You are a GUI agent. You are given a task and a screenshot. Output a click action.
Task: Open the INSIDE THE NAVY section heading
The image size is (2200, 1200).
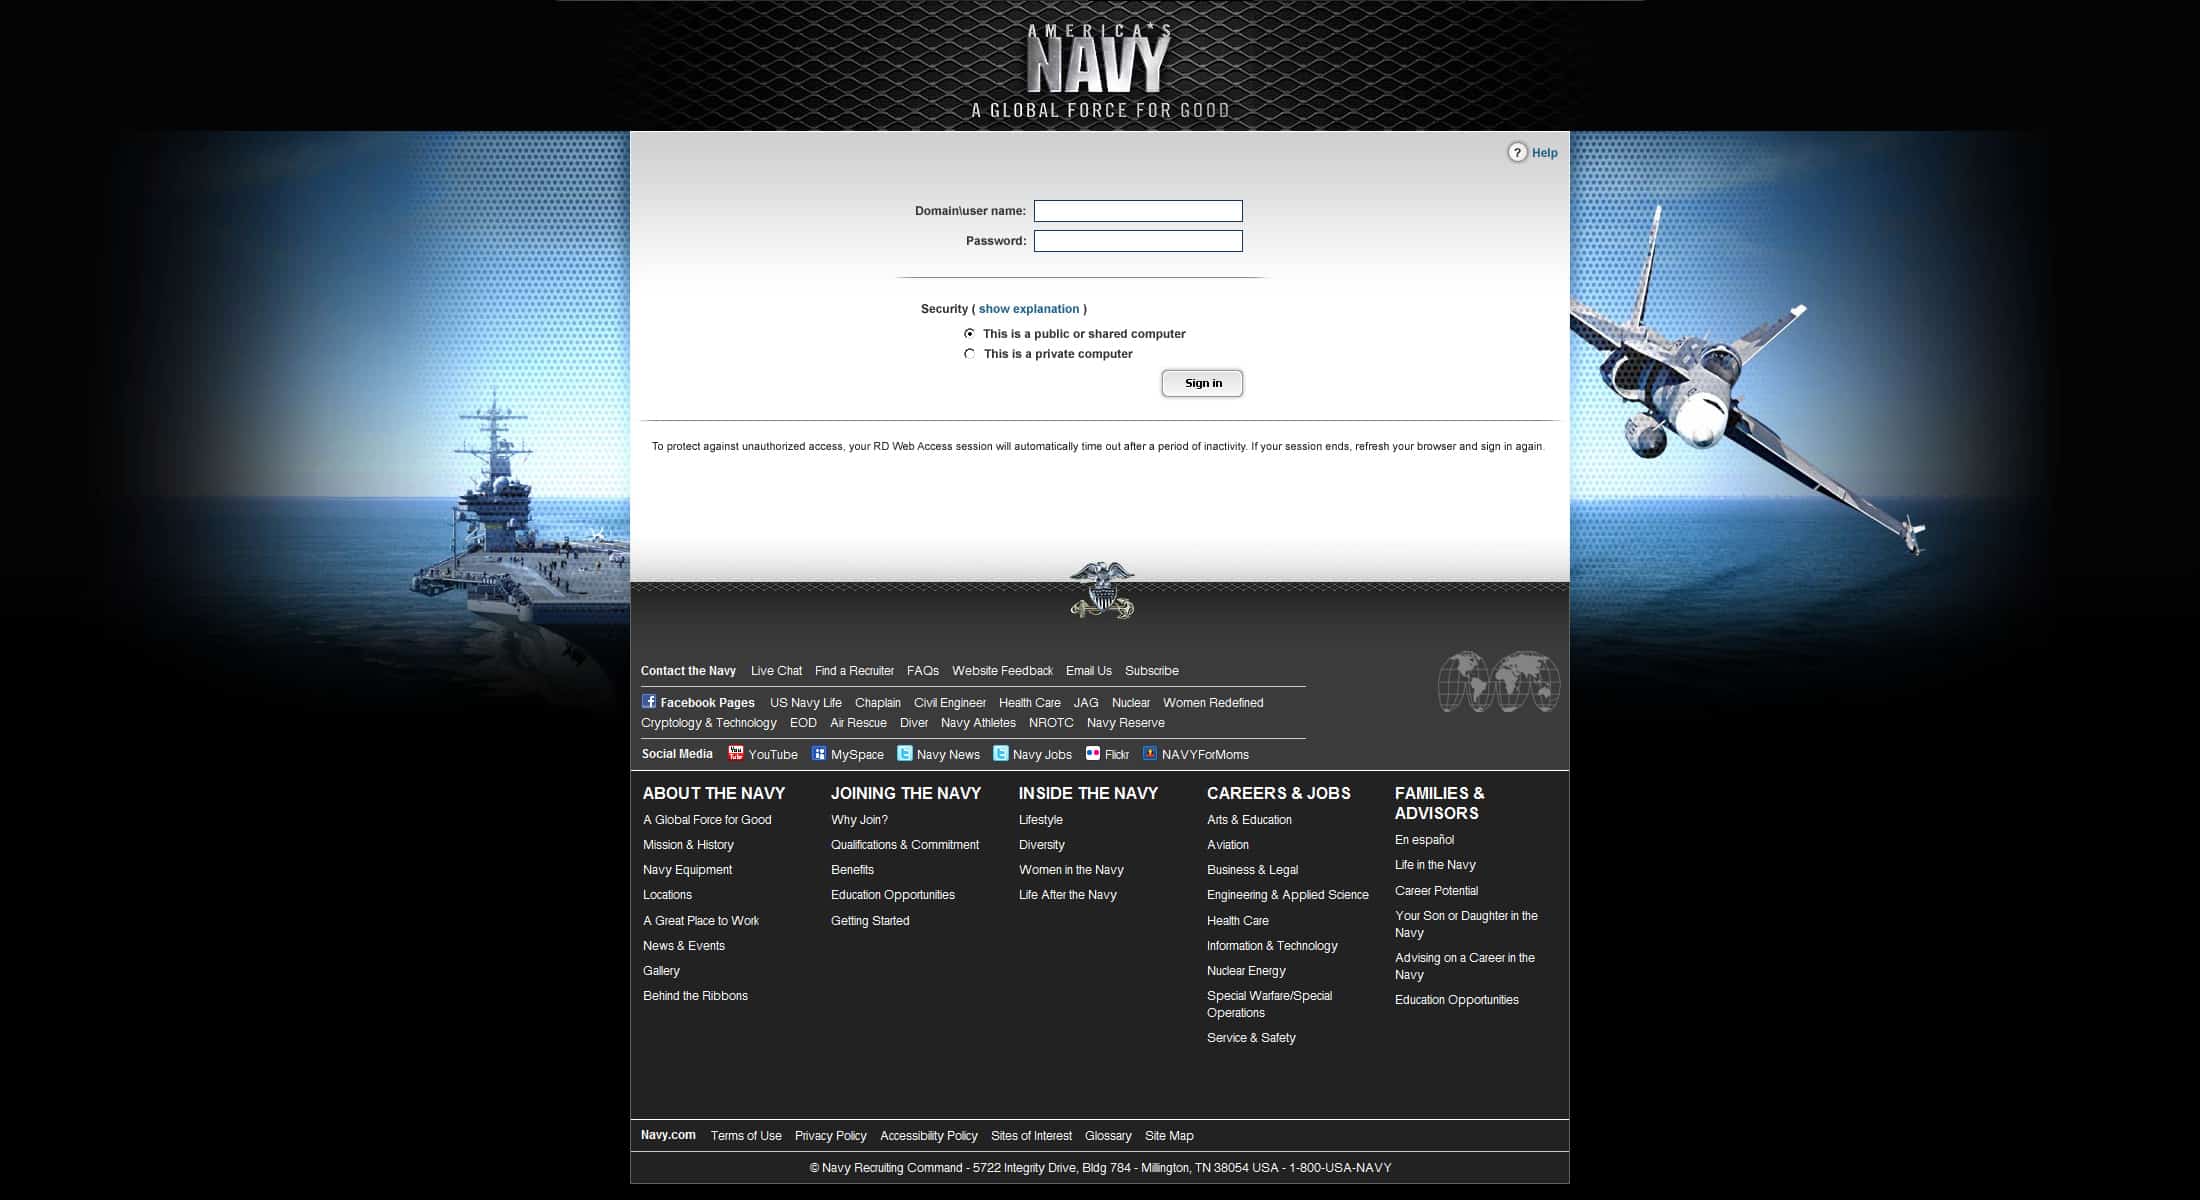pos(1088,793)
